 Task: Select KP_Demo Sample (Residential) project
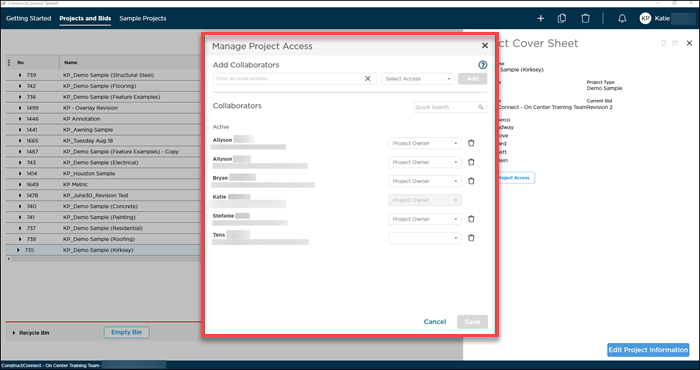(103, 228)
